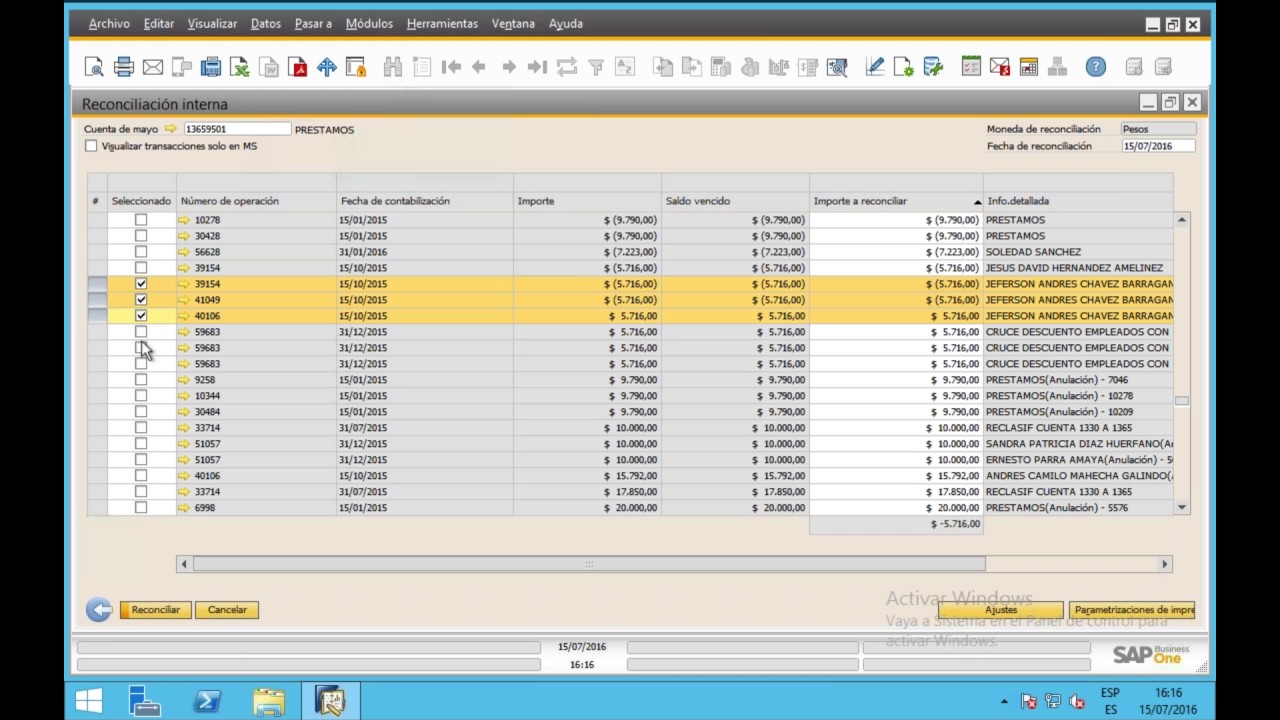Open the Calendar toolbar icon
Viewport: 1280px width, 720px height.
(1028, 67)
